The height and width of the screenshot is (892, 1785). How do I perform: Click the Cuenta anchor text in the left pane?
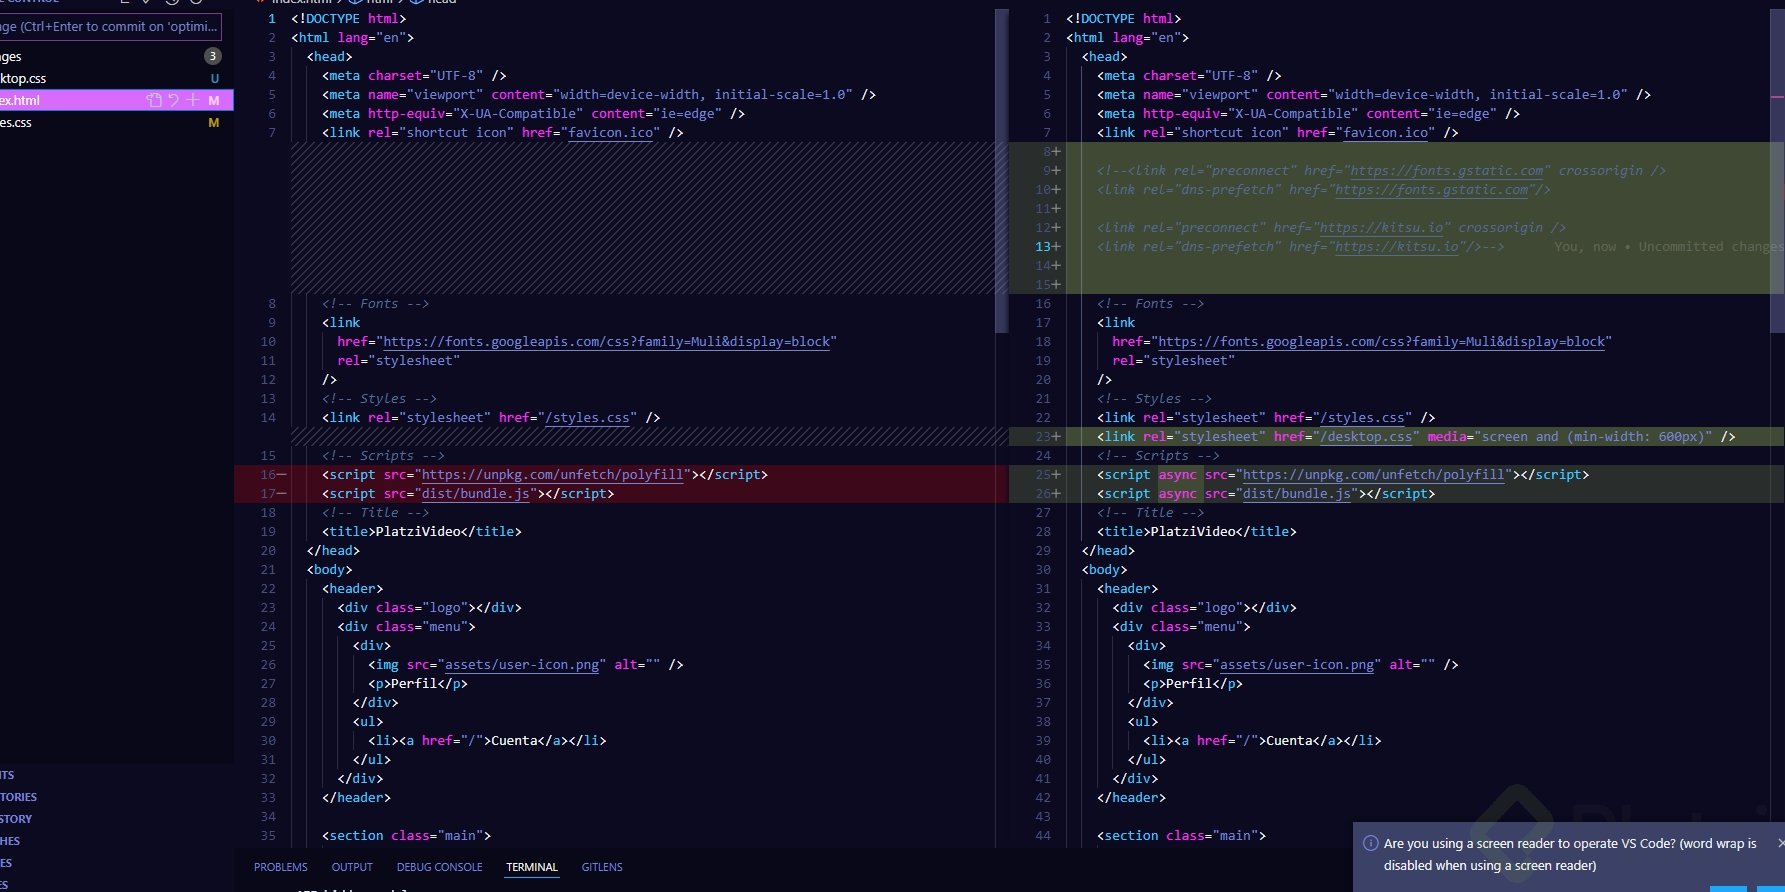click(x=514, y=740)
